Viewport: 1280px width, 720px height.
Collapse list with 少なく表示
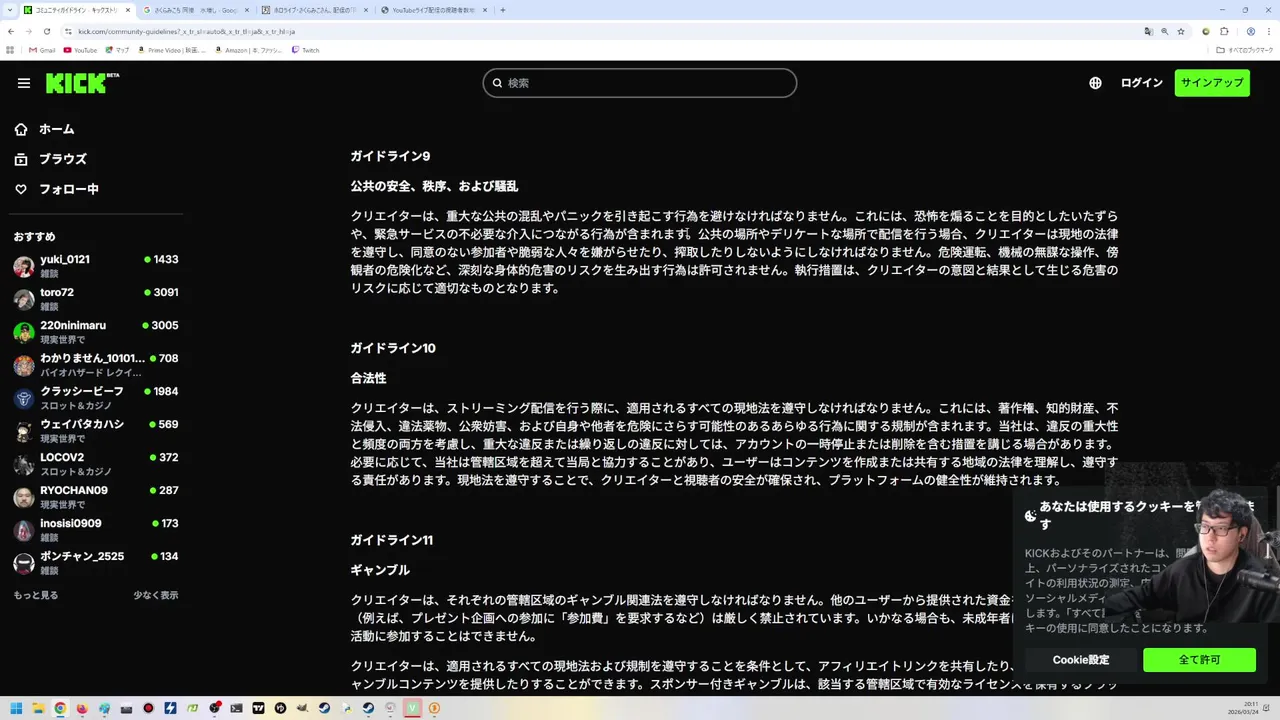[x=156, y=595]
